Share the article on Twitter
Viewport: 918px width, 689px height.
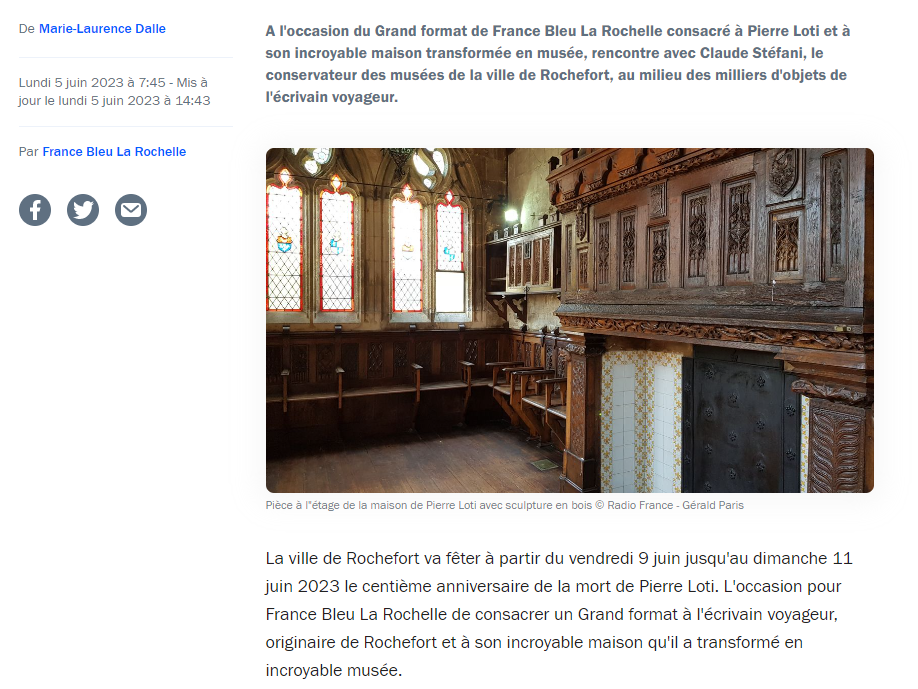[x=83, y=210]
